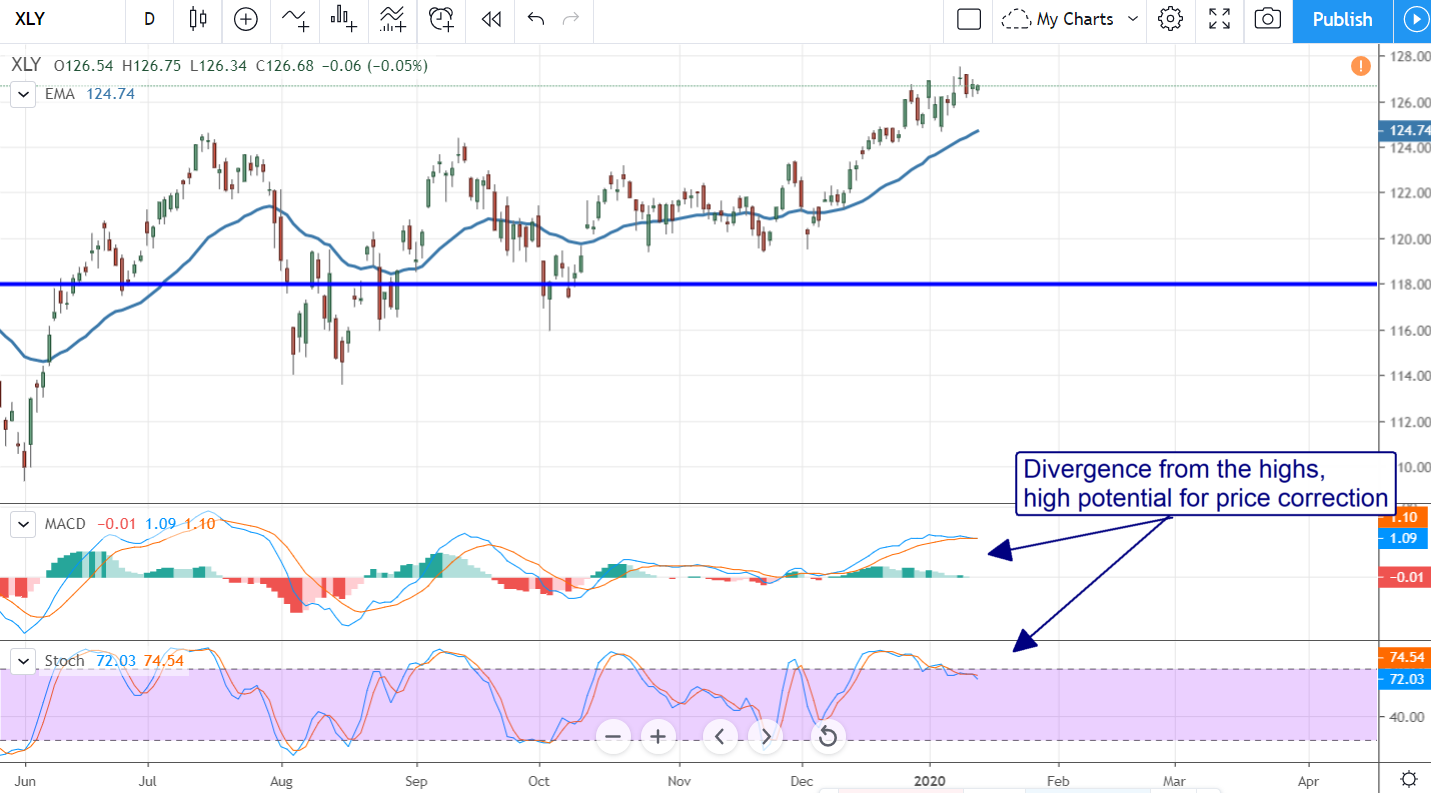Screen dimensions: 1431x793
Task: Collapse the EMA indicator legend
Action: click(x=22, y=94)
